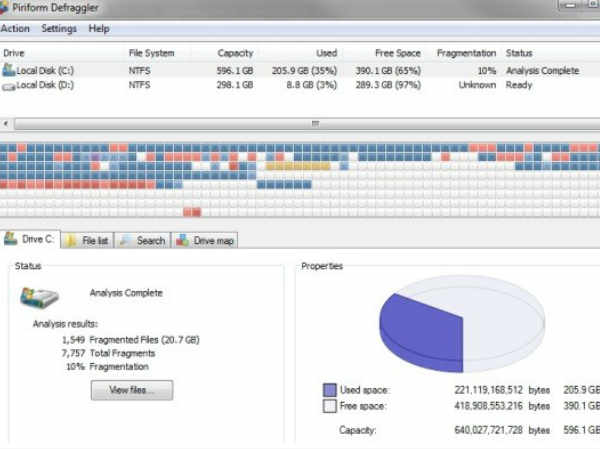Click the Piriform Defraggler title bar icon

(x=4, y=8)
